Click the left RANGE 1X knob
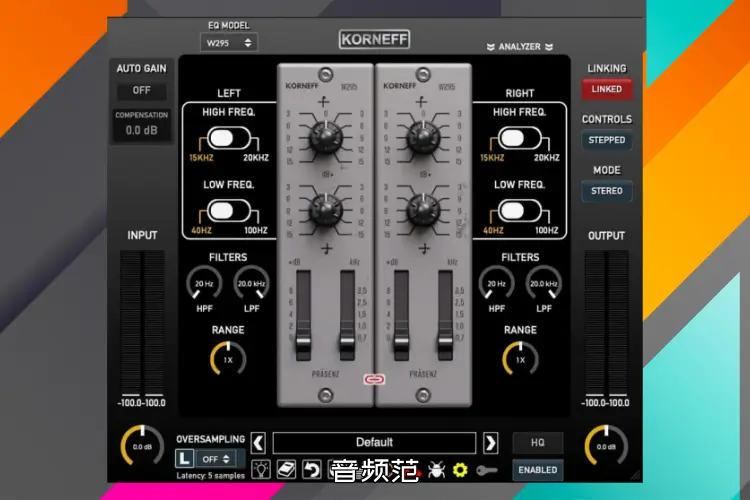The width and height of the screenshot is (750, 500). click(228, 359)
